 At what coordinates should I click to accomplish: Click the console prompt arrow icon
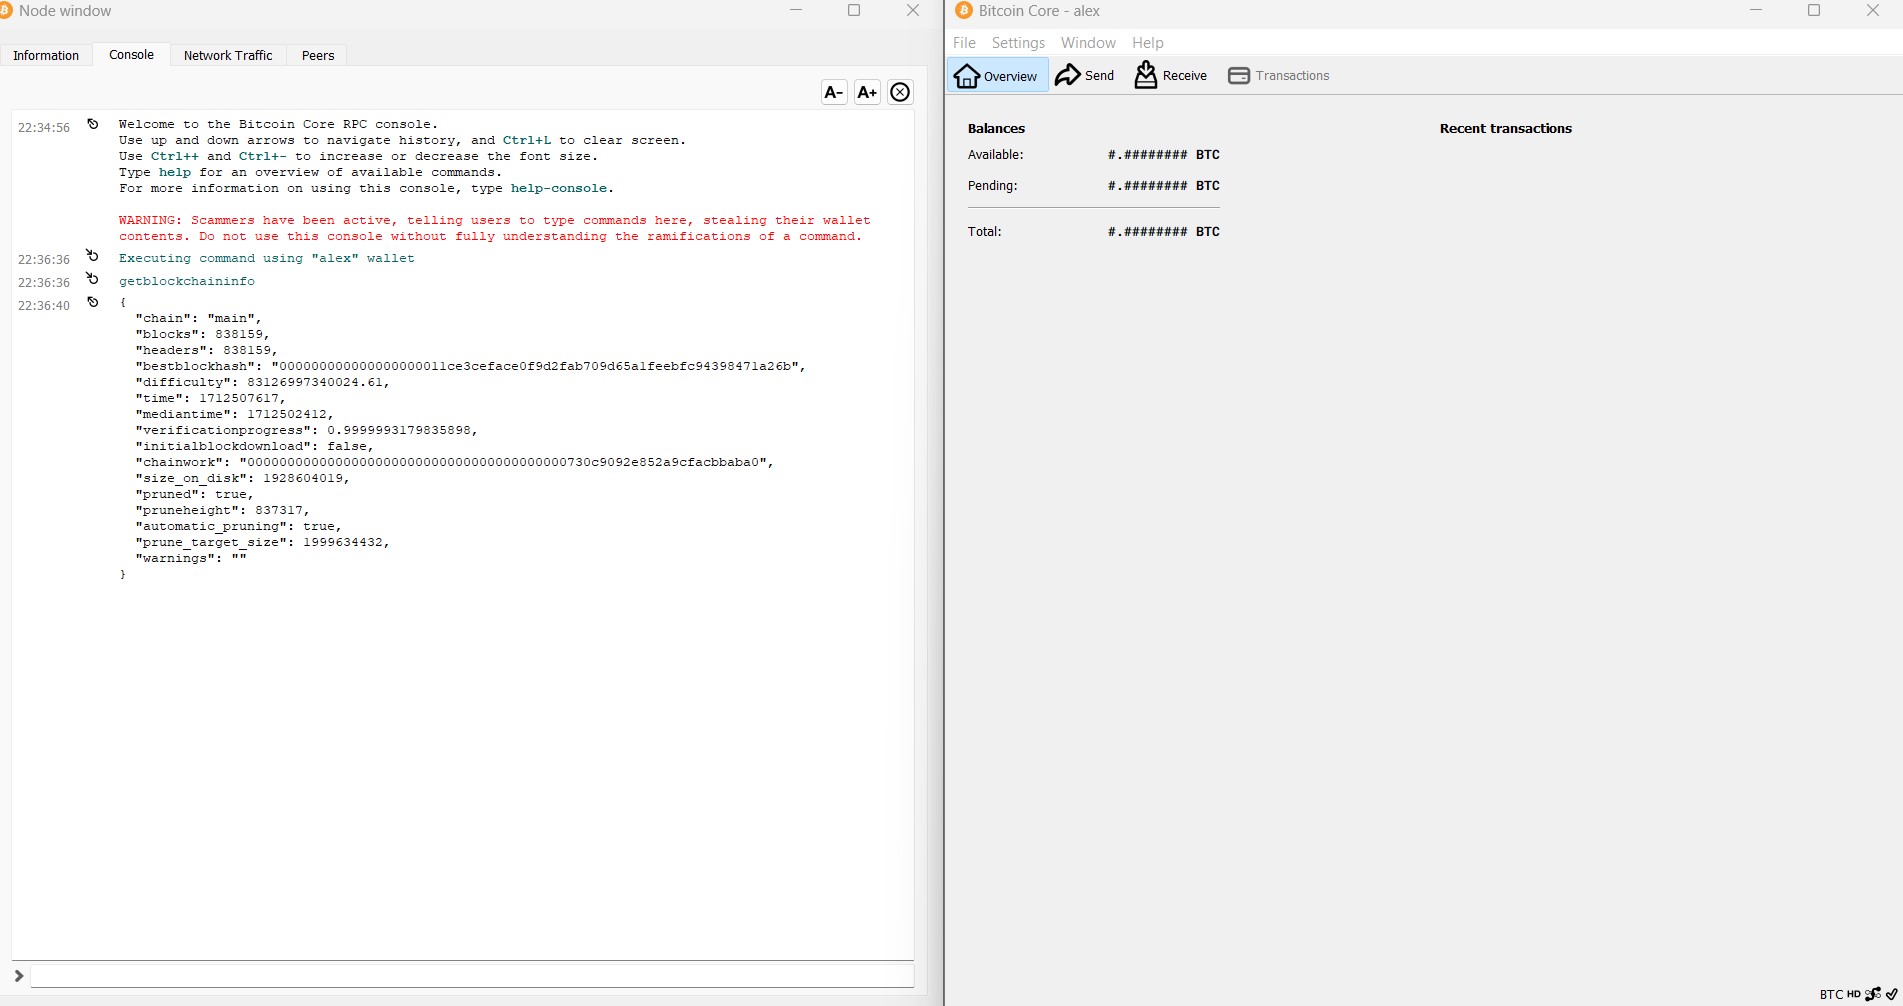tap(18, 975)
